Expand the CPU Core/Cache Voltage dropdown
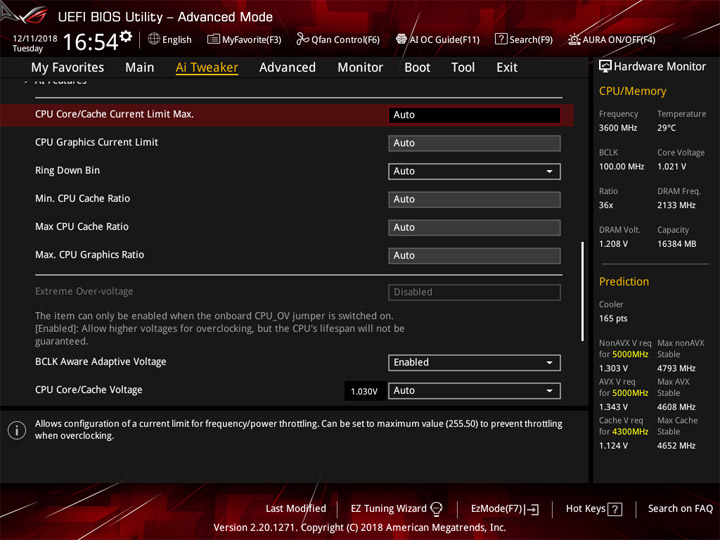Image resolution: width=720 pixels, height=540 pixels. tap(474, 390)
